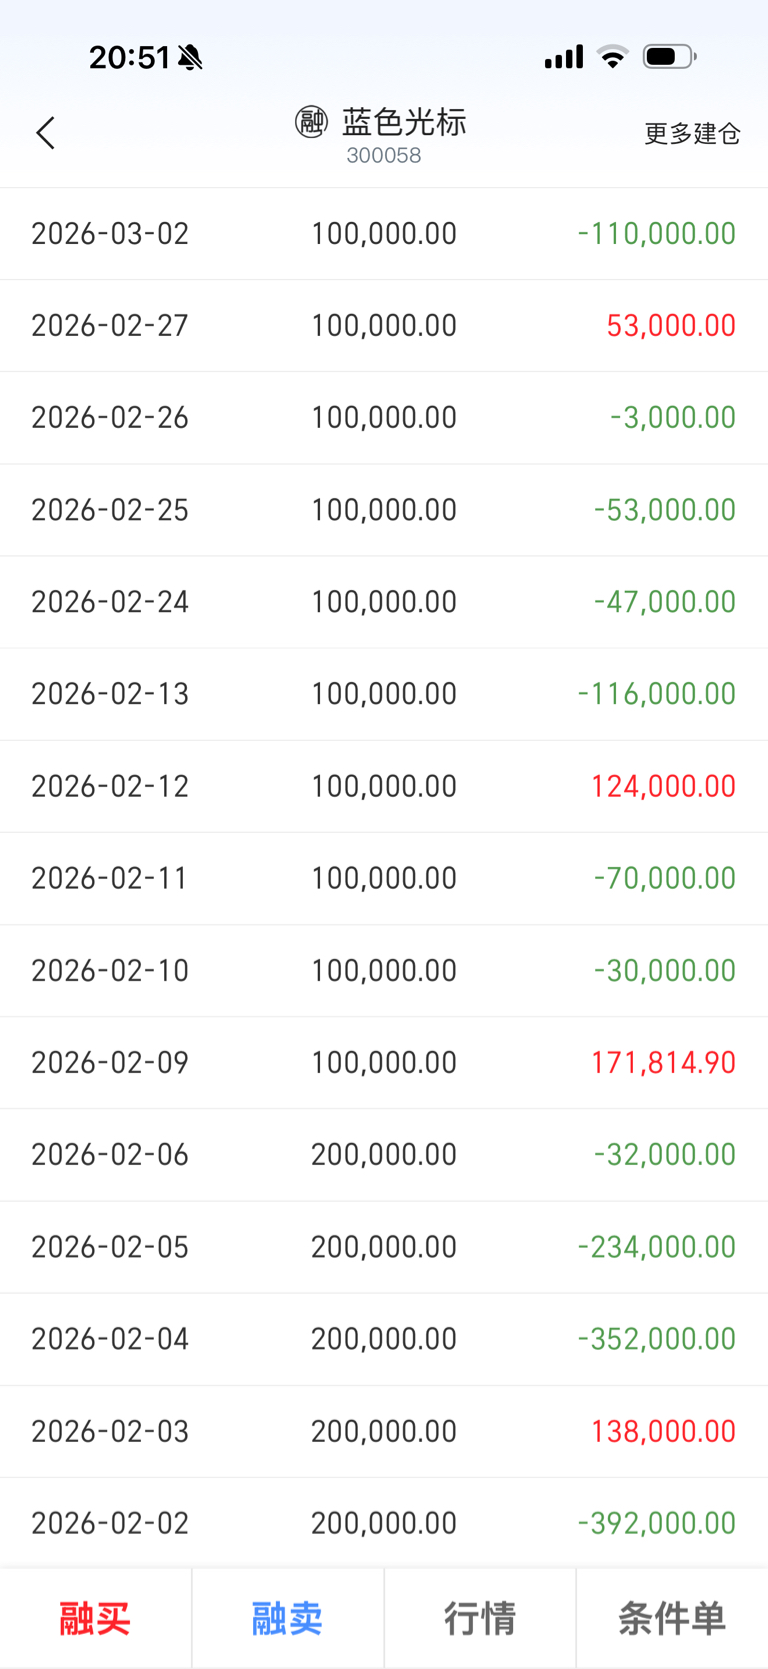The height and width of the screenshot is (1669, 768).
Task: Tap the back arrow icon
Action: (x=46, y=133)
